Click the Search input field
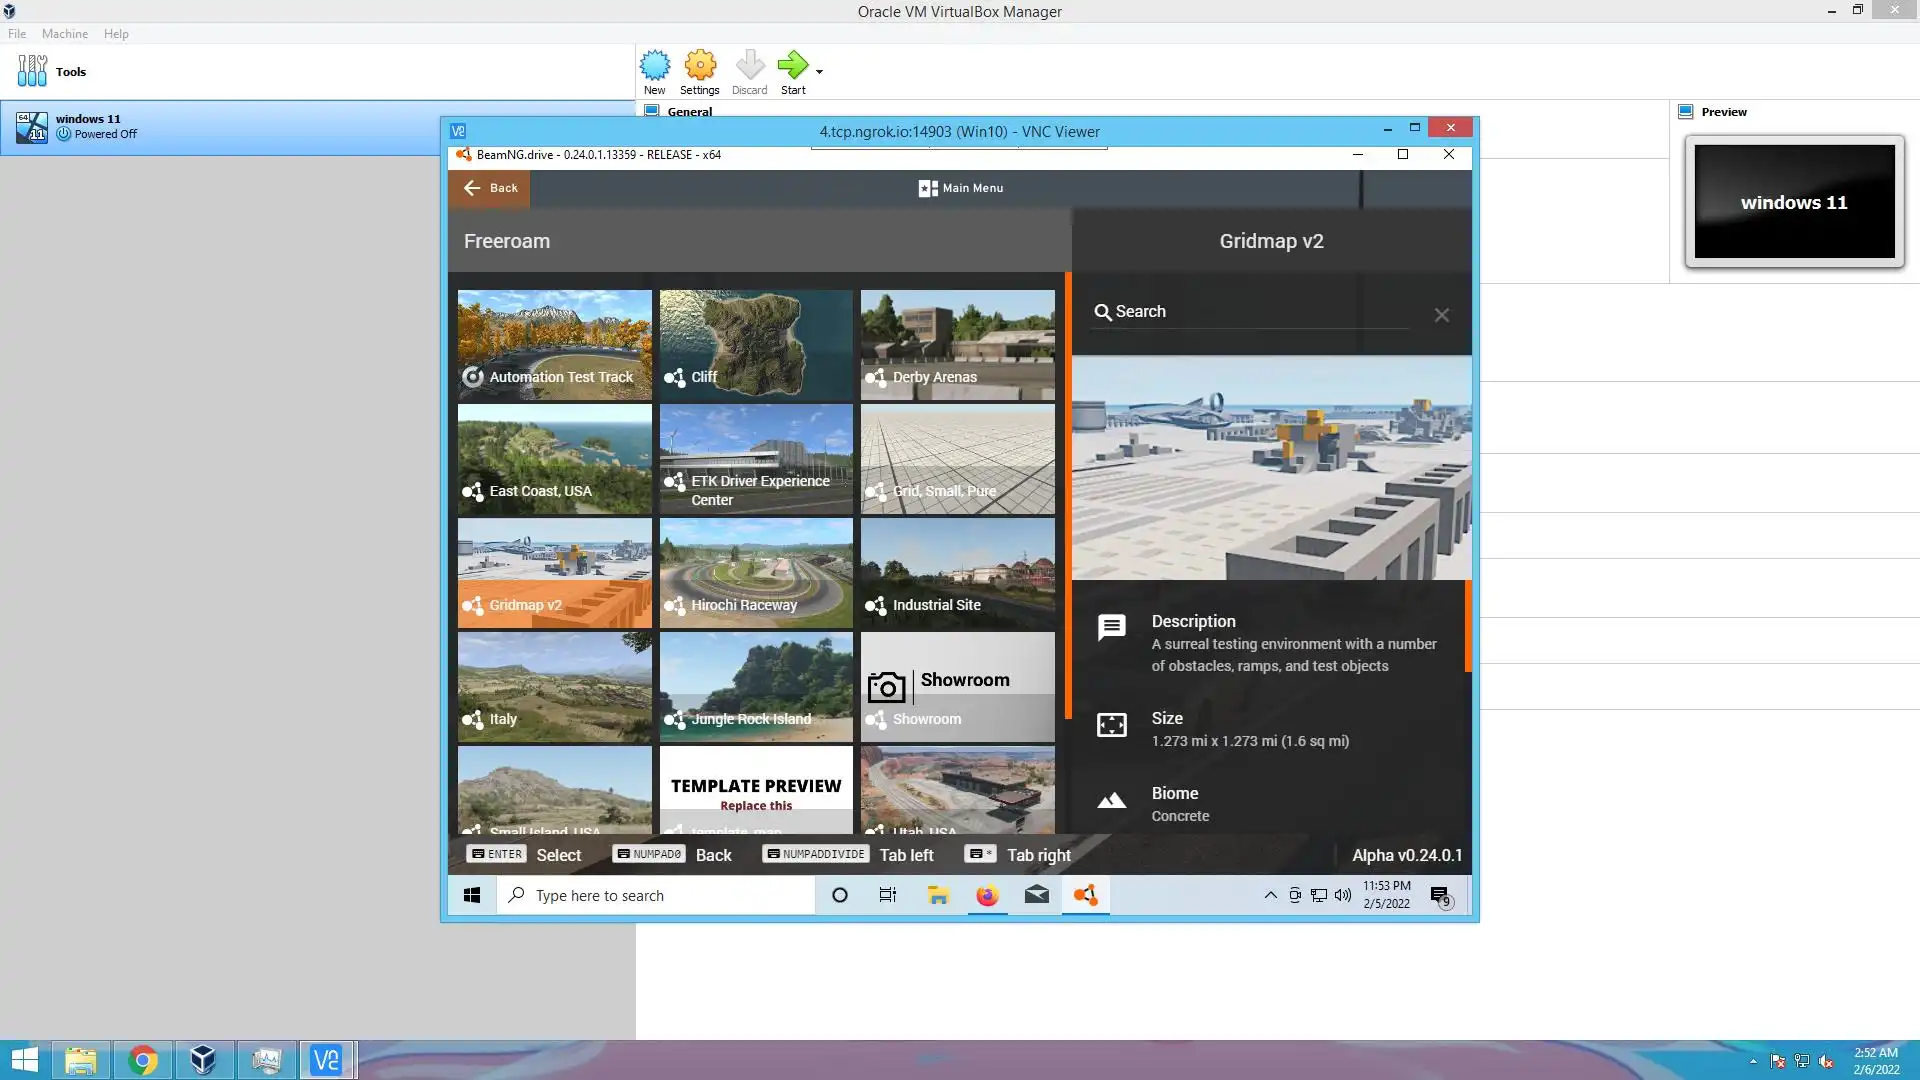The image size is (1920, 1080). click(1250, 312)
